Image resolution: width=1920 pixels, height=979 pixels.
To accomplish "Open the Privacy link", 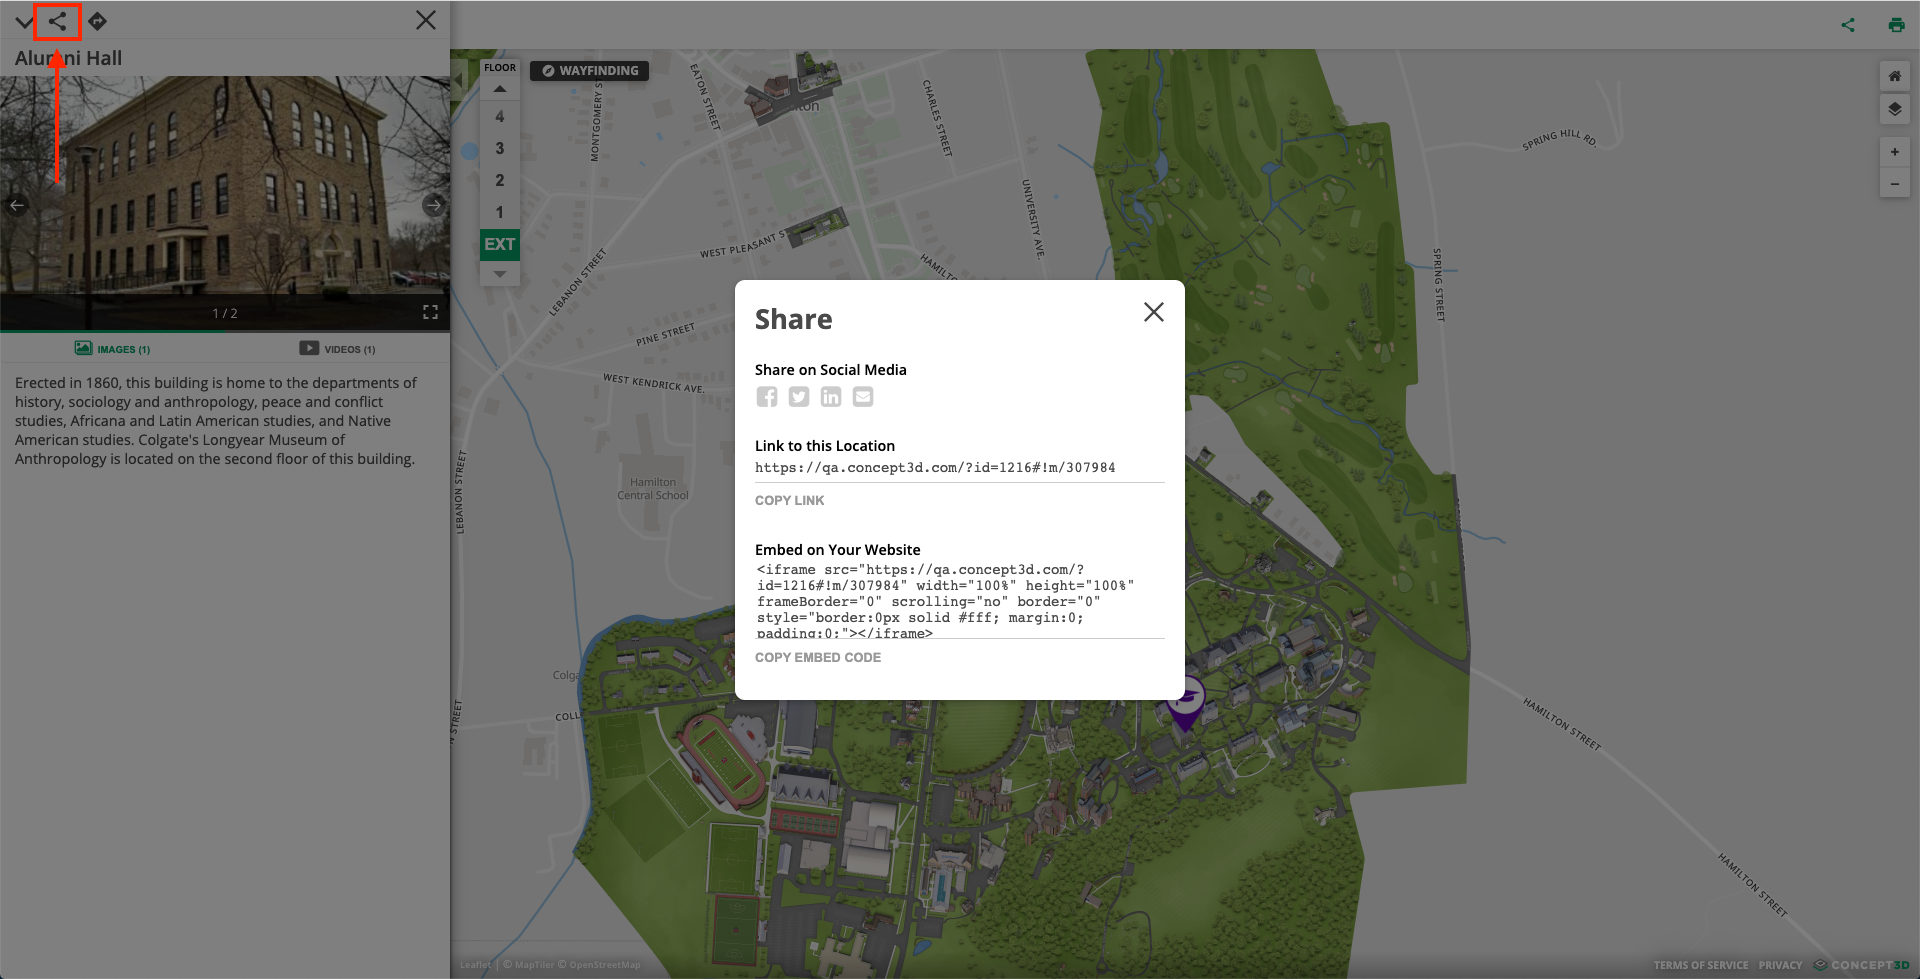I will (1780, 965).
